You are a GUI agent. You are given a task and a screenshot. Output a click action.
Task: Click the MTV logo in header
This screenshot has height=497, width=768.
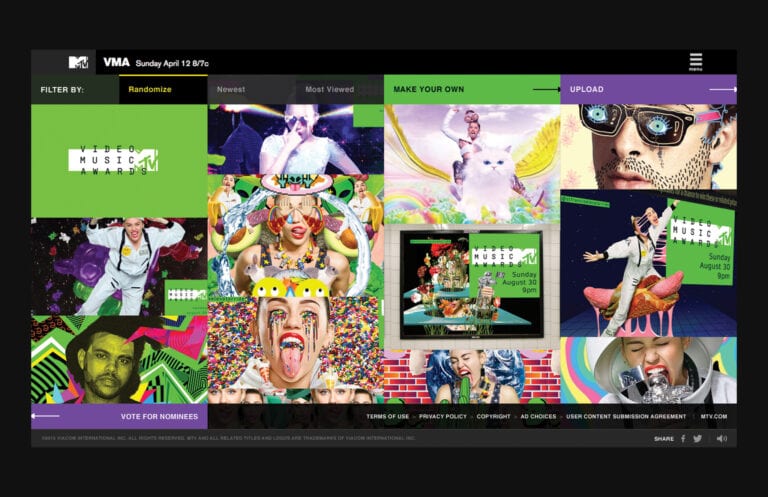pyautogui.click(x=78, y=62)
